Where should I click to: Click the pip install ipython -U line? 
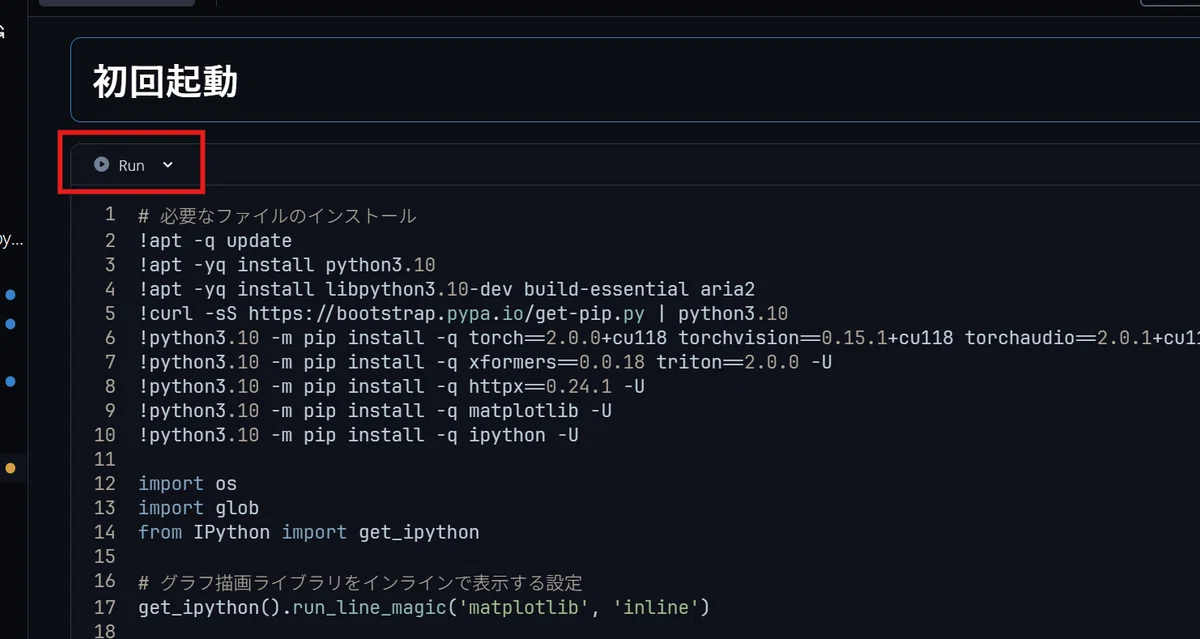click(x=359, y=435)
